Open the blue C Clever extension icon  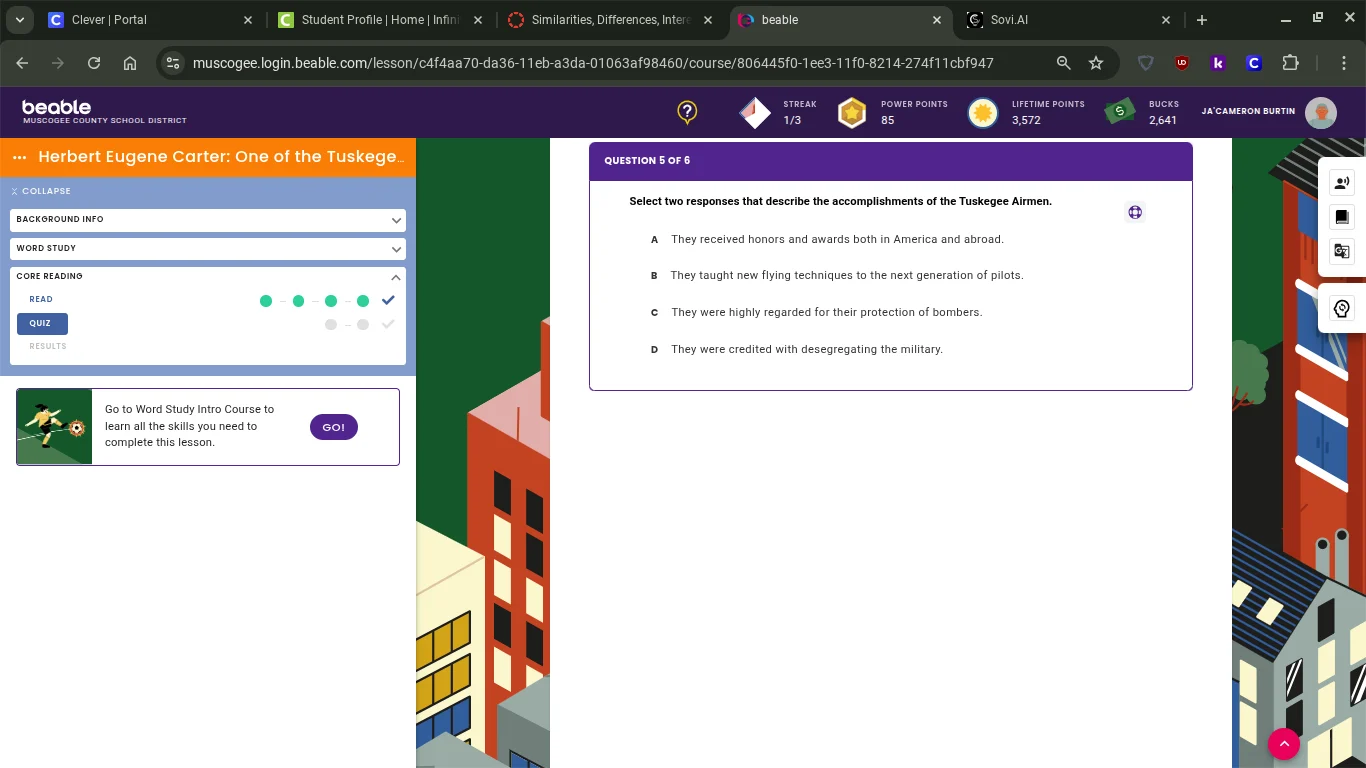pyautogui.click(x=1254, y=63)
